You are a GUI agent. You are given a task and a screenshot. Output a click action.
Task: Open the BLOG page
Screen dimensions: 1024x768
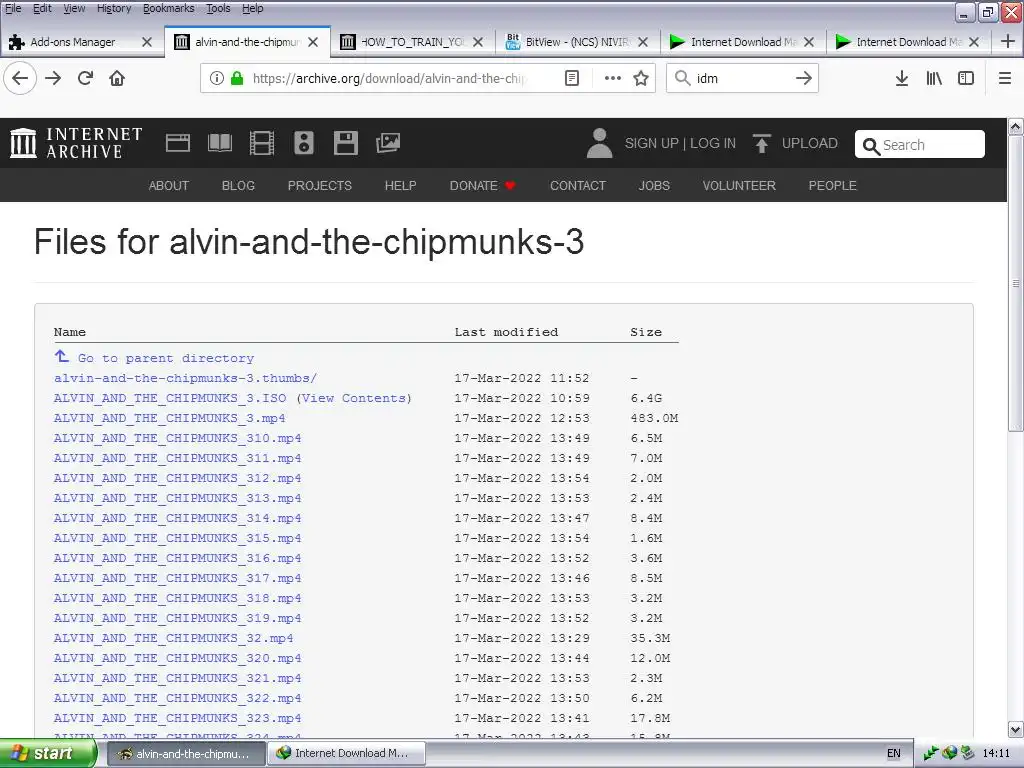tap(238, 185)
